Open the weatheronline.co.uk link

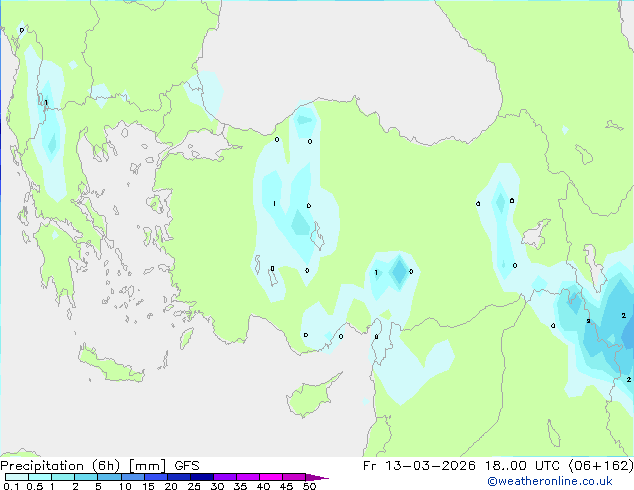coord(550,481)
